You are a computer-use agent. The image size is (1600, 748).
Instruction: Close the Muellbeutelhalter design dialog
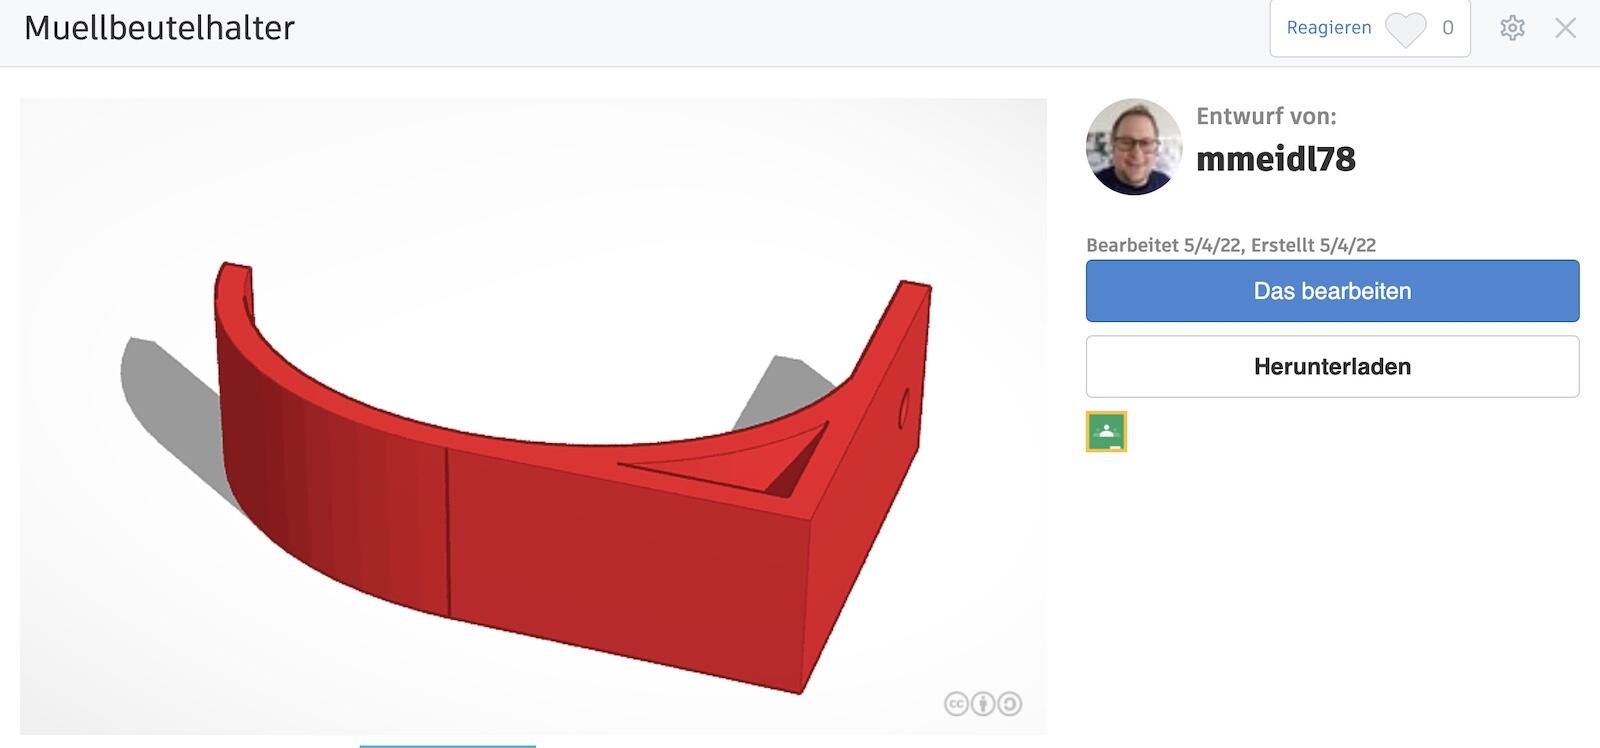1566,28
